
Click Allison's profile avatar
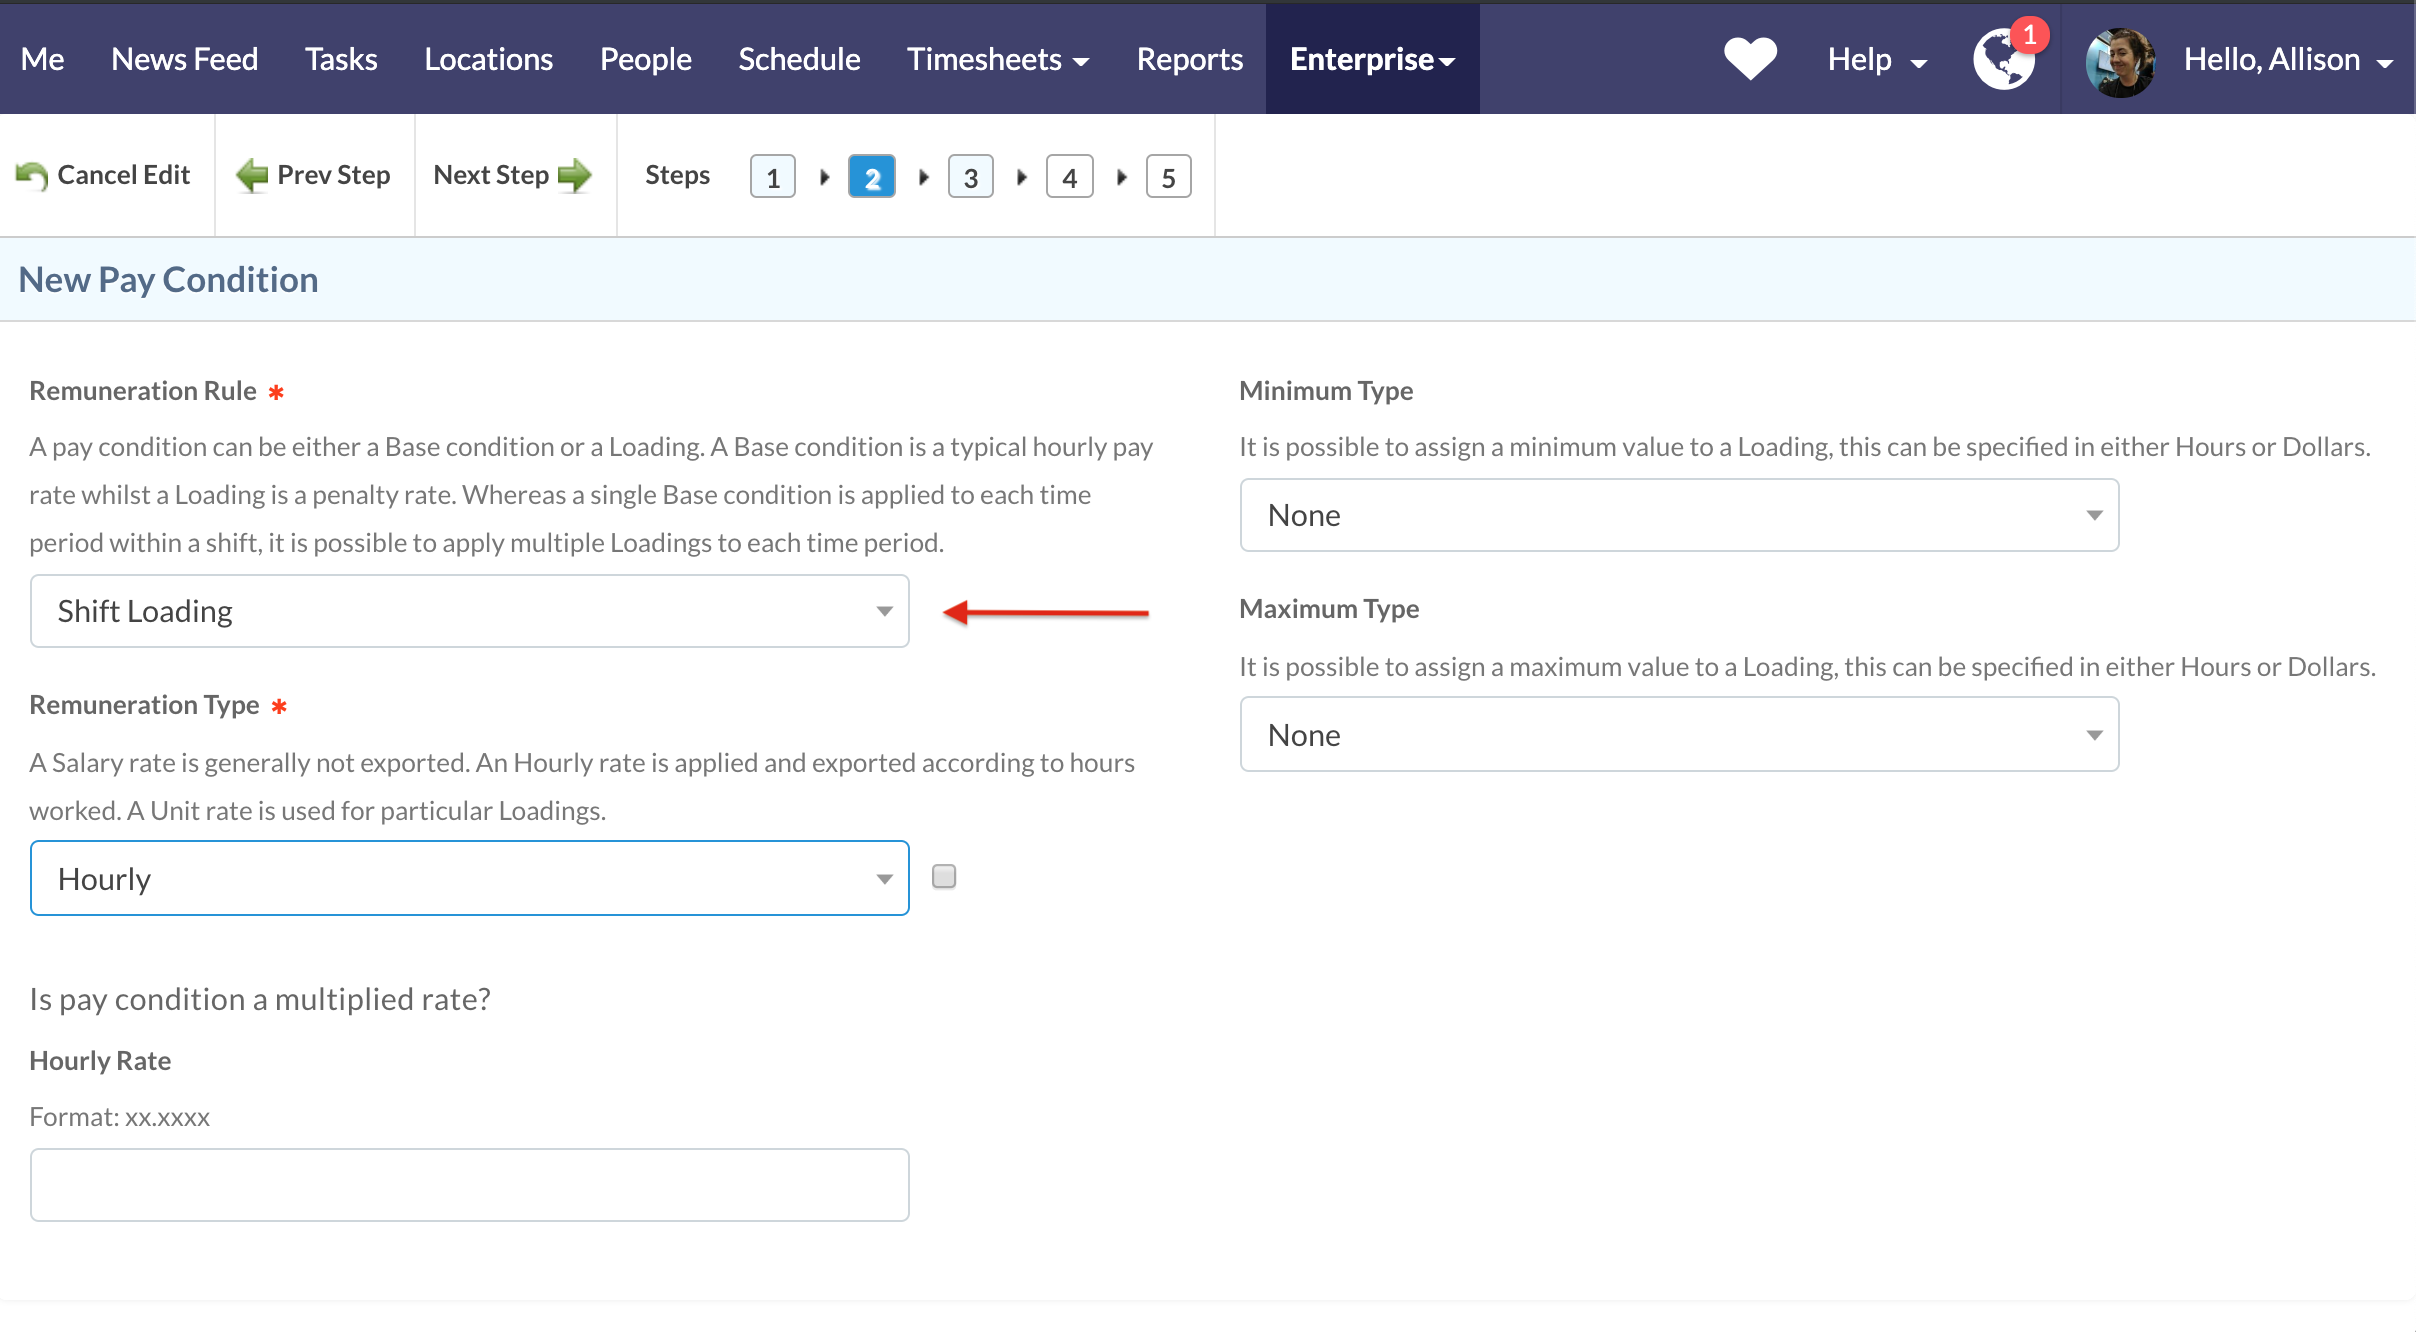pos(2119,61)
